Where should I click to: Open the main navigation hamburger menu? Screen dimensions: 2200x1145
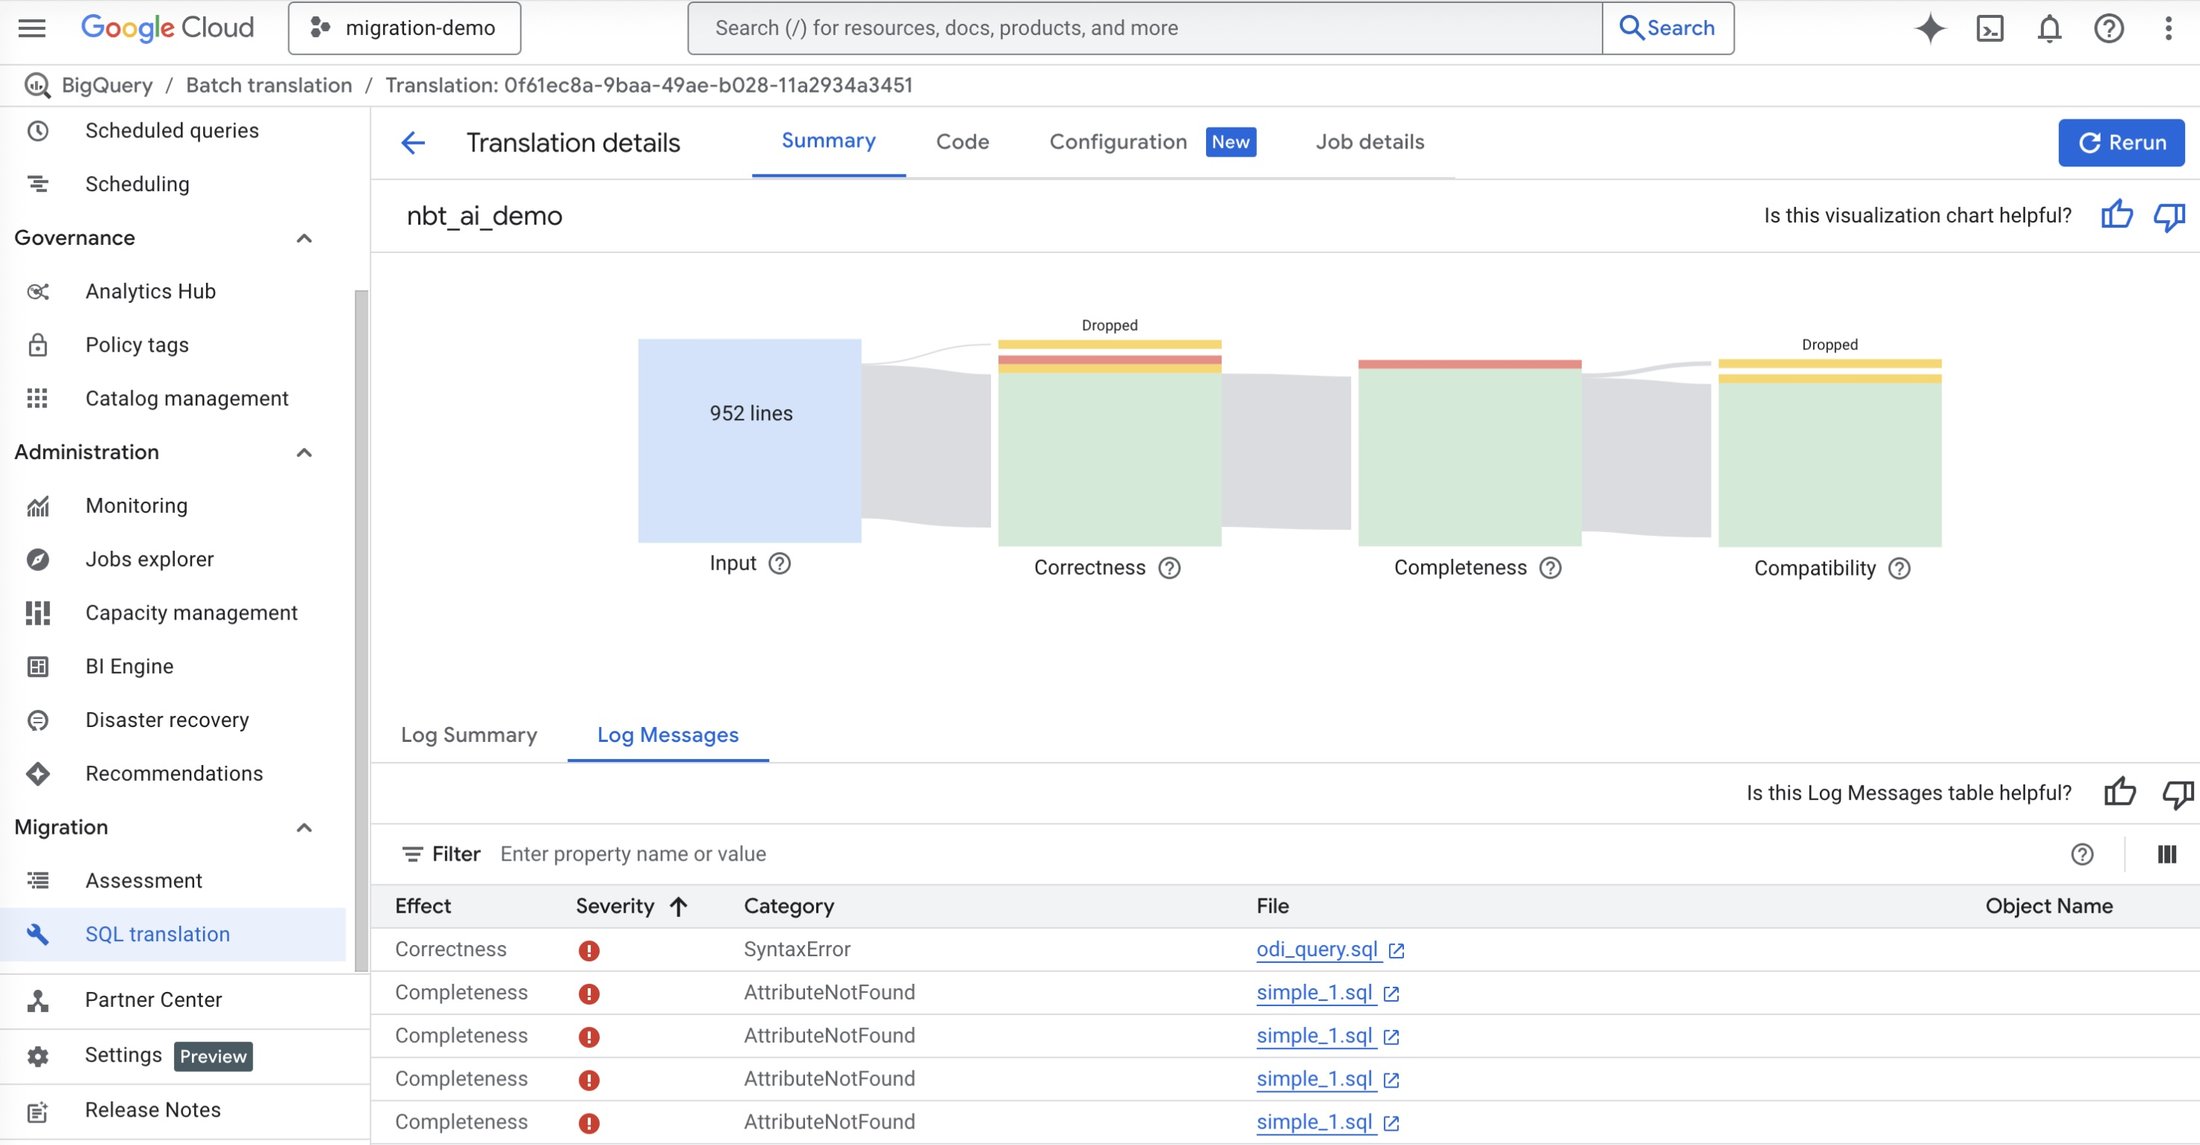pyautogui.click(x=32, y=28)
